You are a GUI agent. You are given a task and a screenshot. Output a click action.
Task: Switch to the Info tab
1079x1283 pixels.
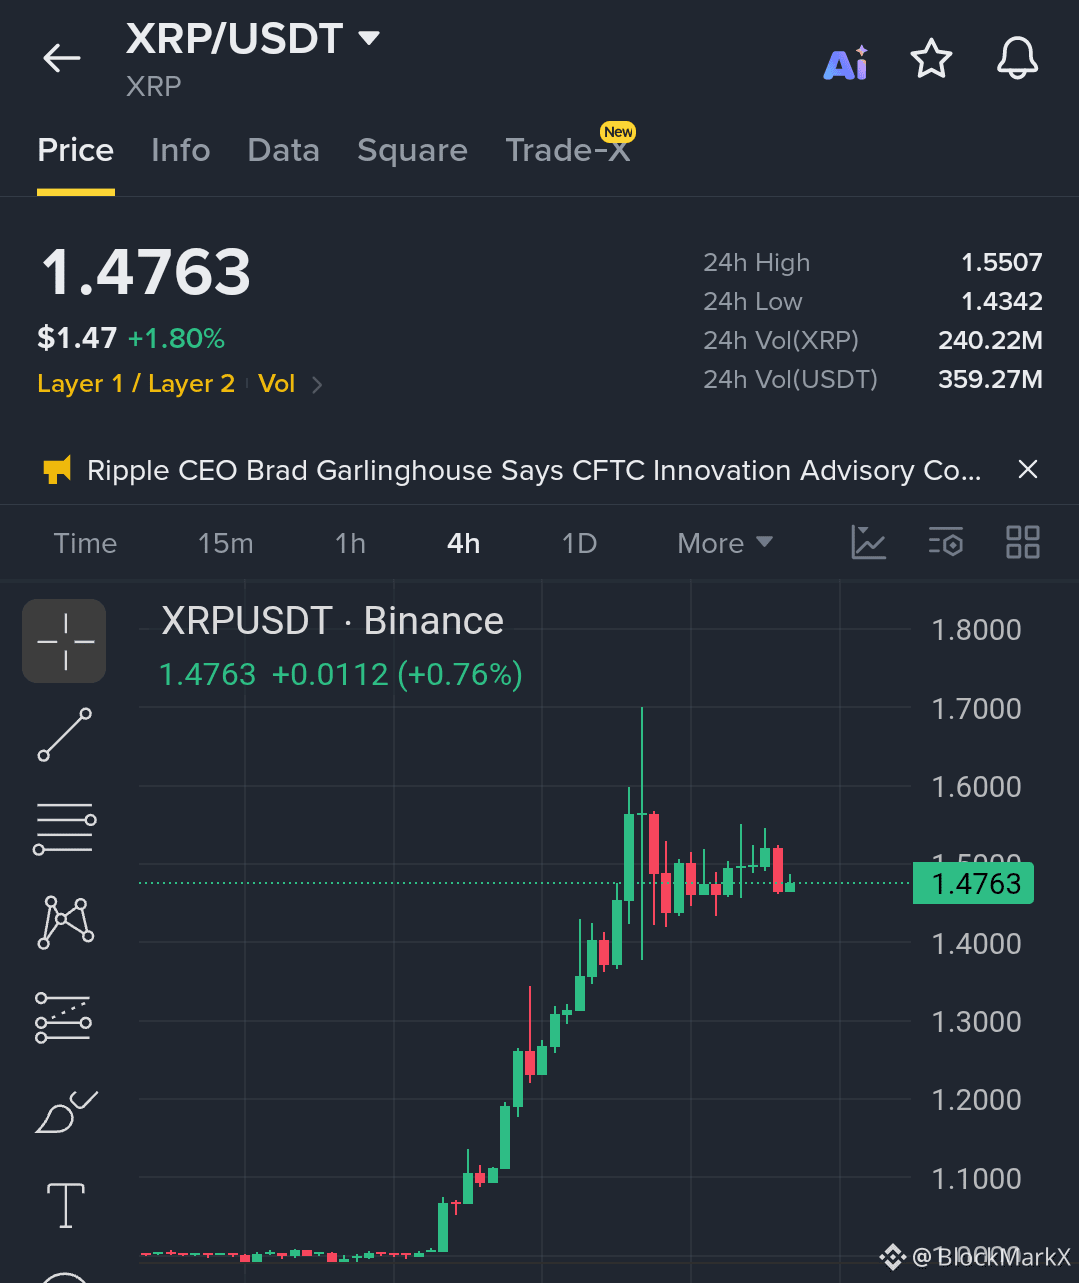tap(181, 150)
